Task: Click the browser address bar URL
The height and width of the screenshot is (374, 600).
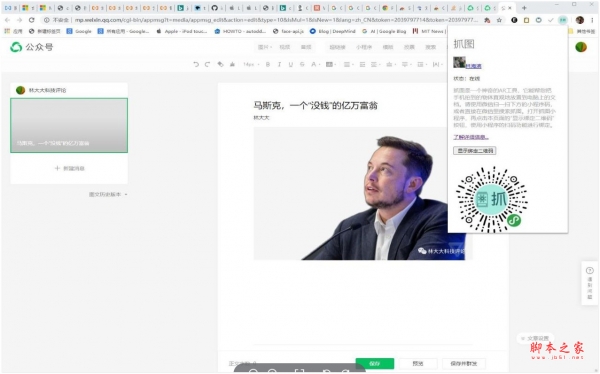Action: tap(276, 20)
